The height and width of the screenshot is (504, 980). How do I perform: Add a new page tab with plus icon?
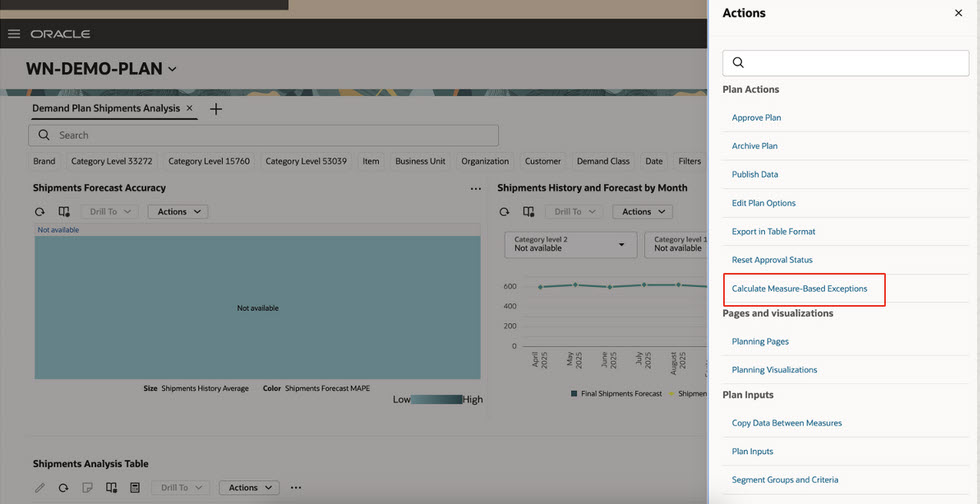tap(216, 109)
